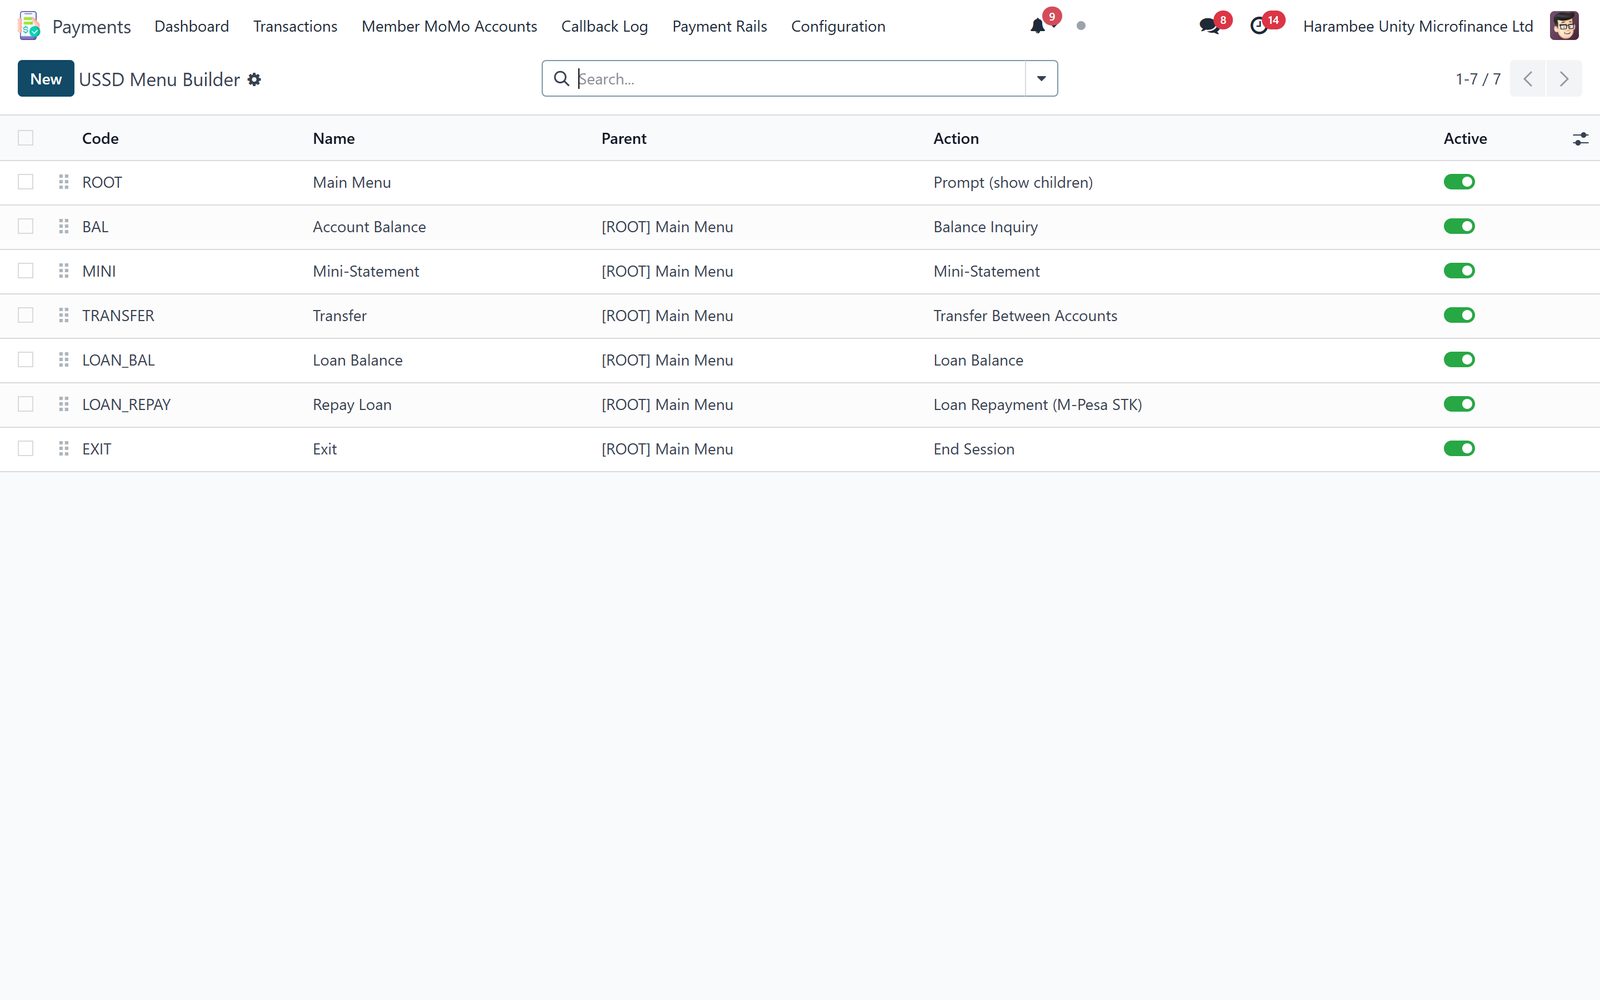Tick the checkbox for TRANSFER row
Screen dimensions: 1600x1000
click(26, 315)
